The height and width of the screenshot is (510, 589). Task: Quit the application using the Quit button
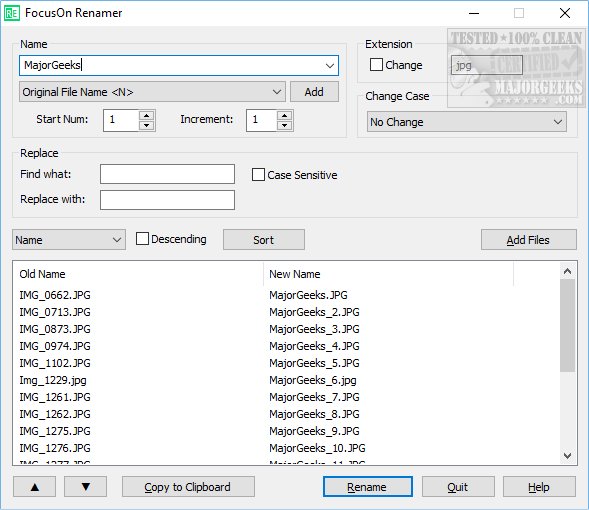[x=458, y=487]
